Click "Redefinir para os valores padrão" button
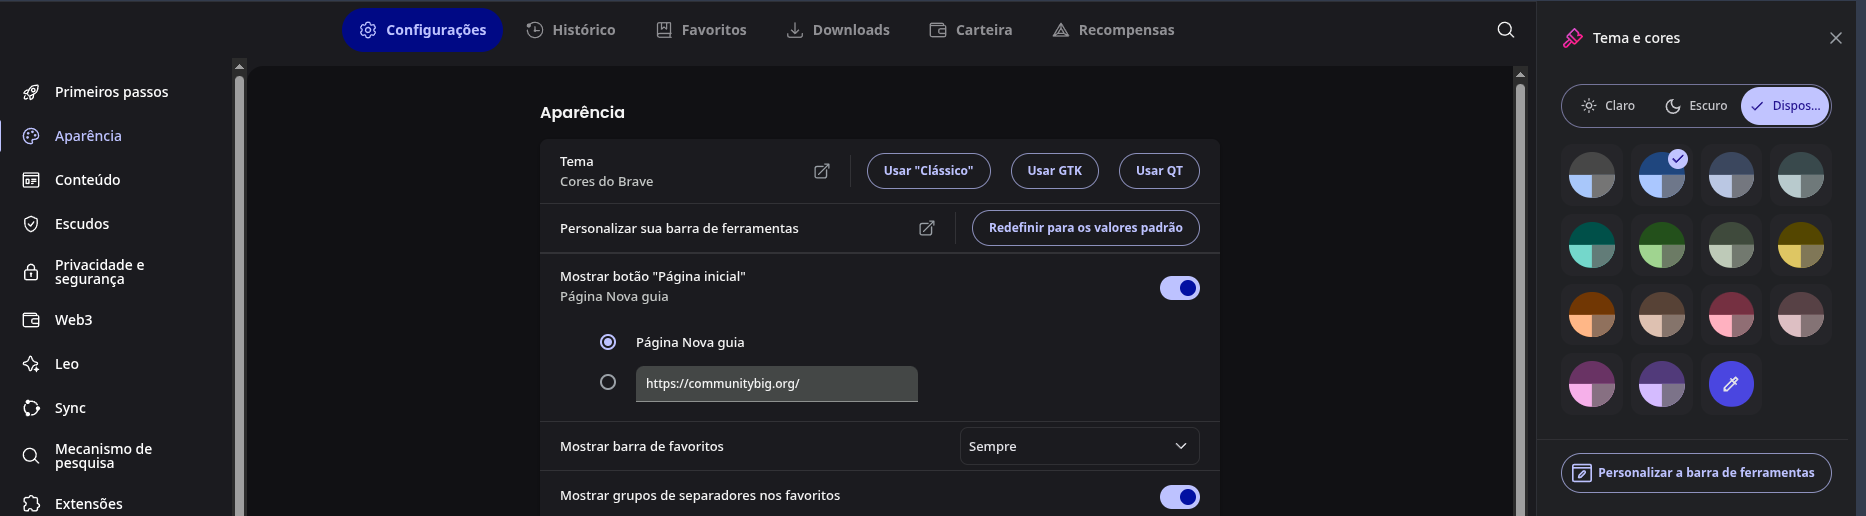 (x=1085, y=228)
